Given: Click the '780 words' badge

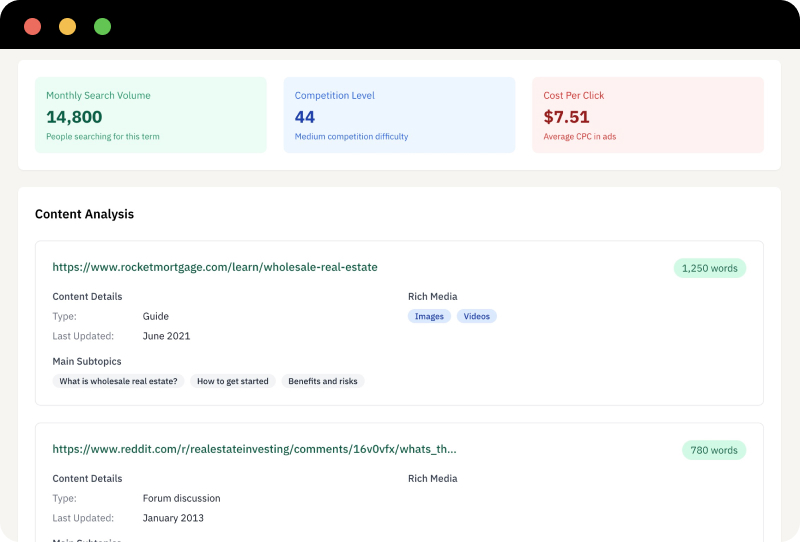Looking at the screenshot, I should click(x=714, y=450).
